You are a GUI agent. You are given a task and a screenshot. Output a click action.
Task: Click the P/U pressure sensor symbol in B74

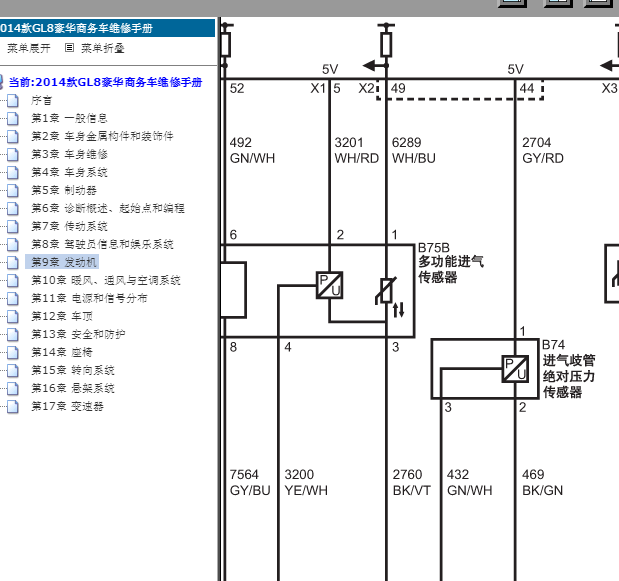pos(515,369)
